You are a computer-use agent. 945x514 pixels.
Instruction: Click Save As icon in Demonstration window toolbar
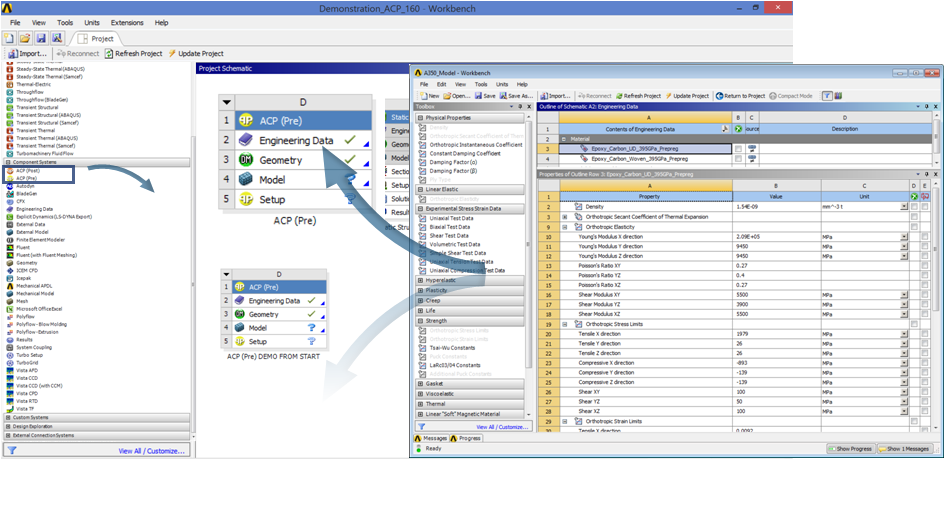(57, 38)
